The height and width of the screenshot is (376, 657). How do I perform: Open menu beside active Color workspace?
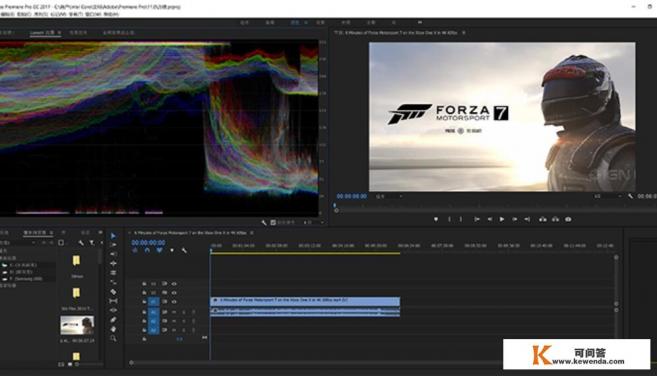(305, 23)
